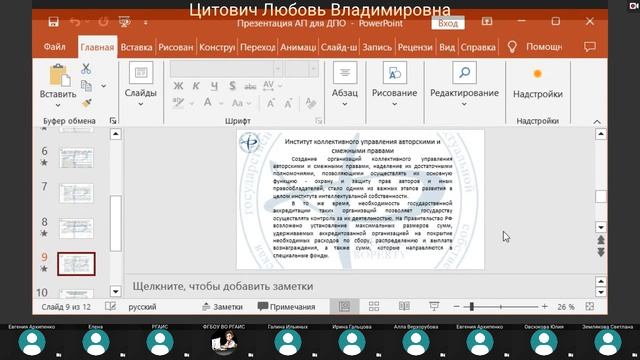Toggle bold Ж formatting

[178, 86]
